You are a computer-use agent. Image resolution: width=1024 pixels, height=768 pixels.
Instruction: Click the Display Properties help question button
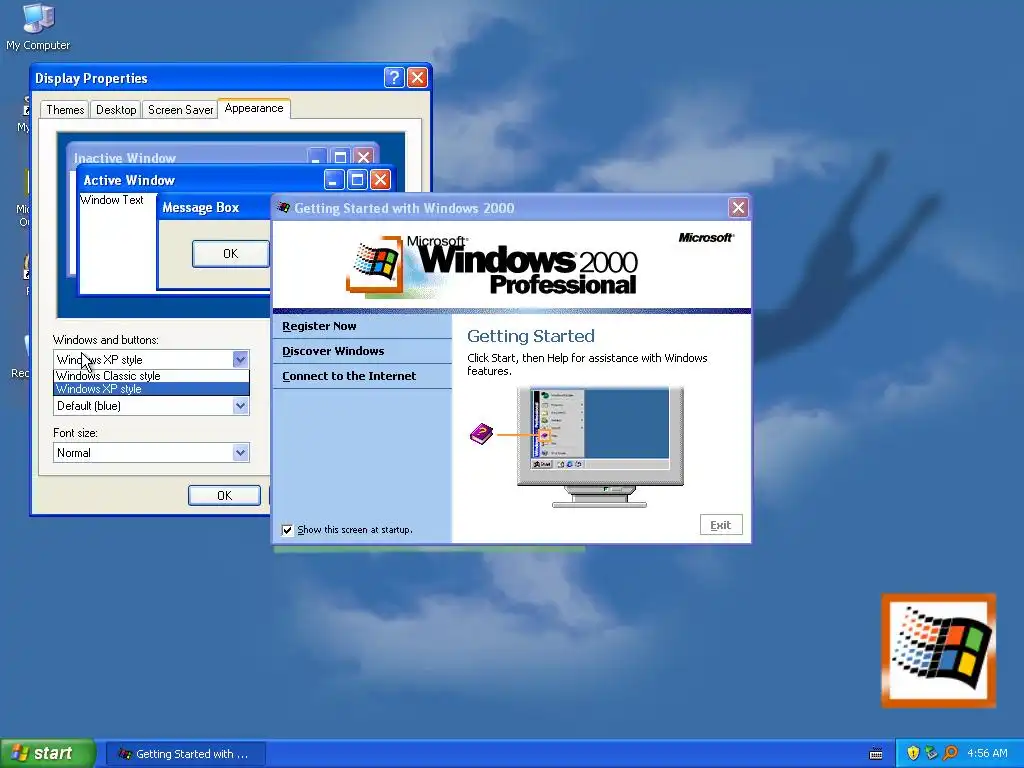[x=394, y=78]
